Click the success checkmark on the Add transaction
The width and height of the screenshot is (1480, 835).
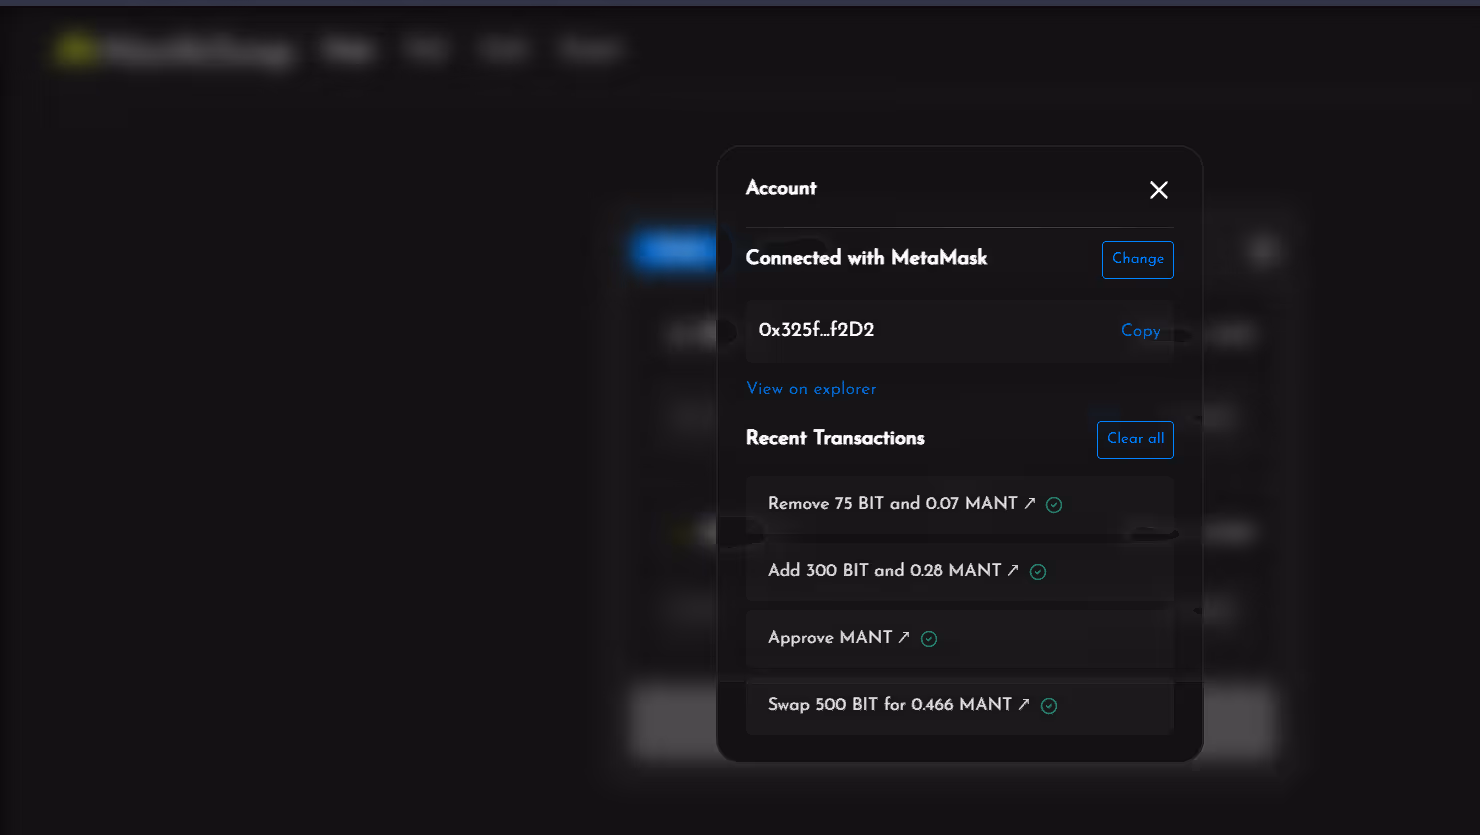click(1038, 572)
